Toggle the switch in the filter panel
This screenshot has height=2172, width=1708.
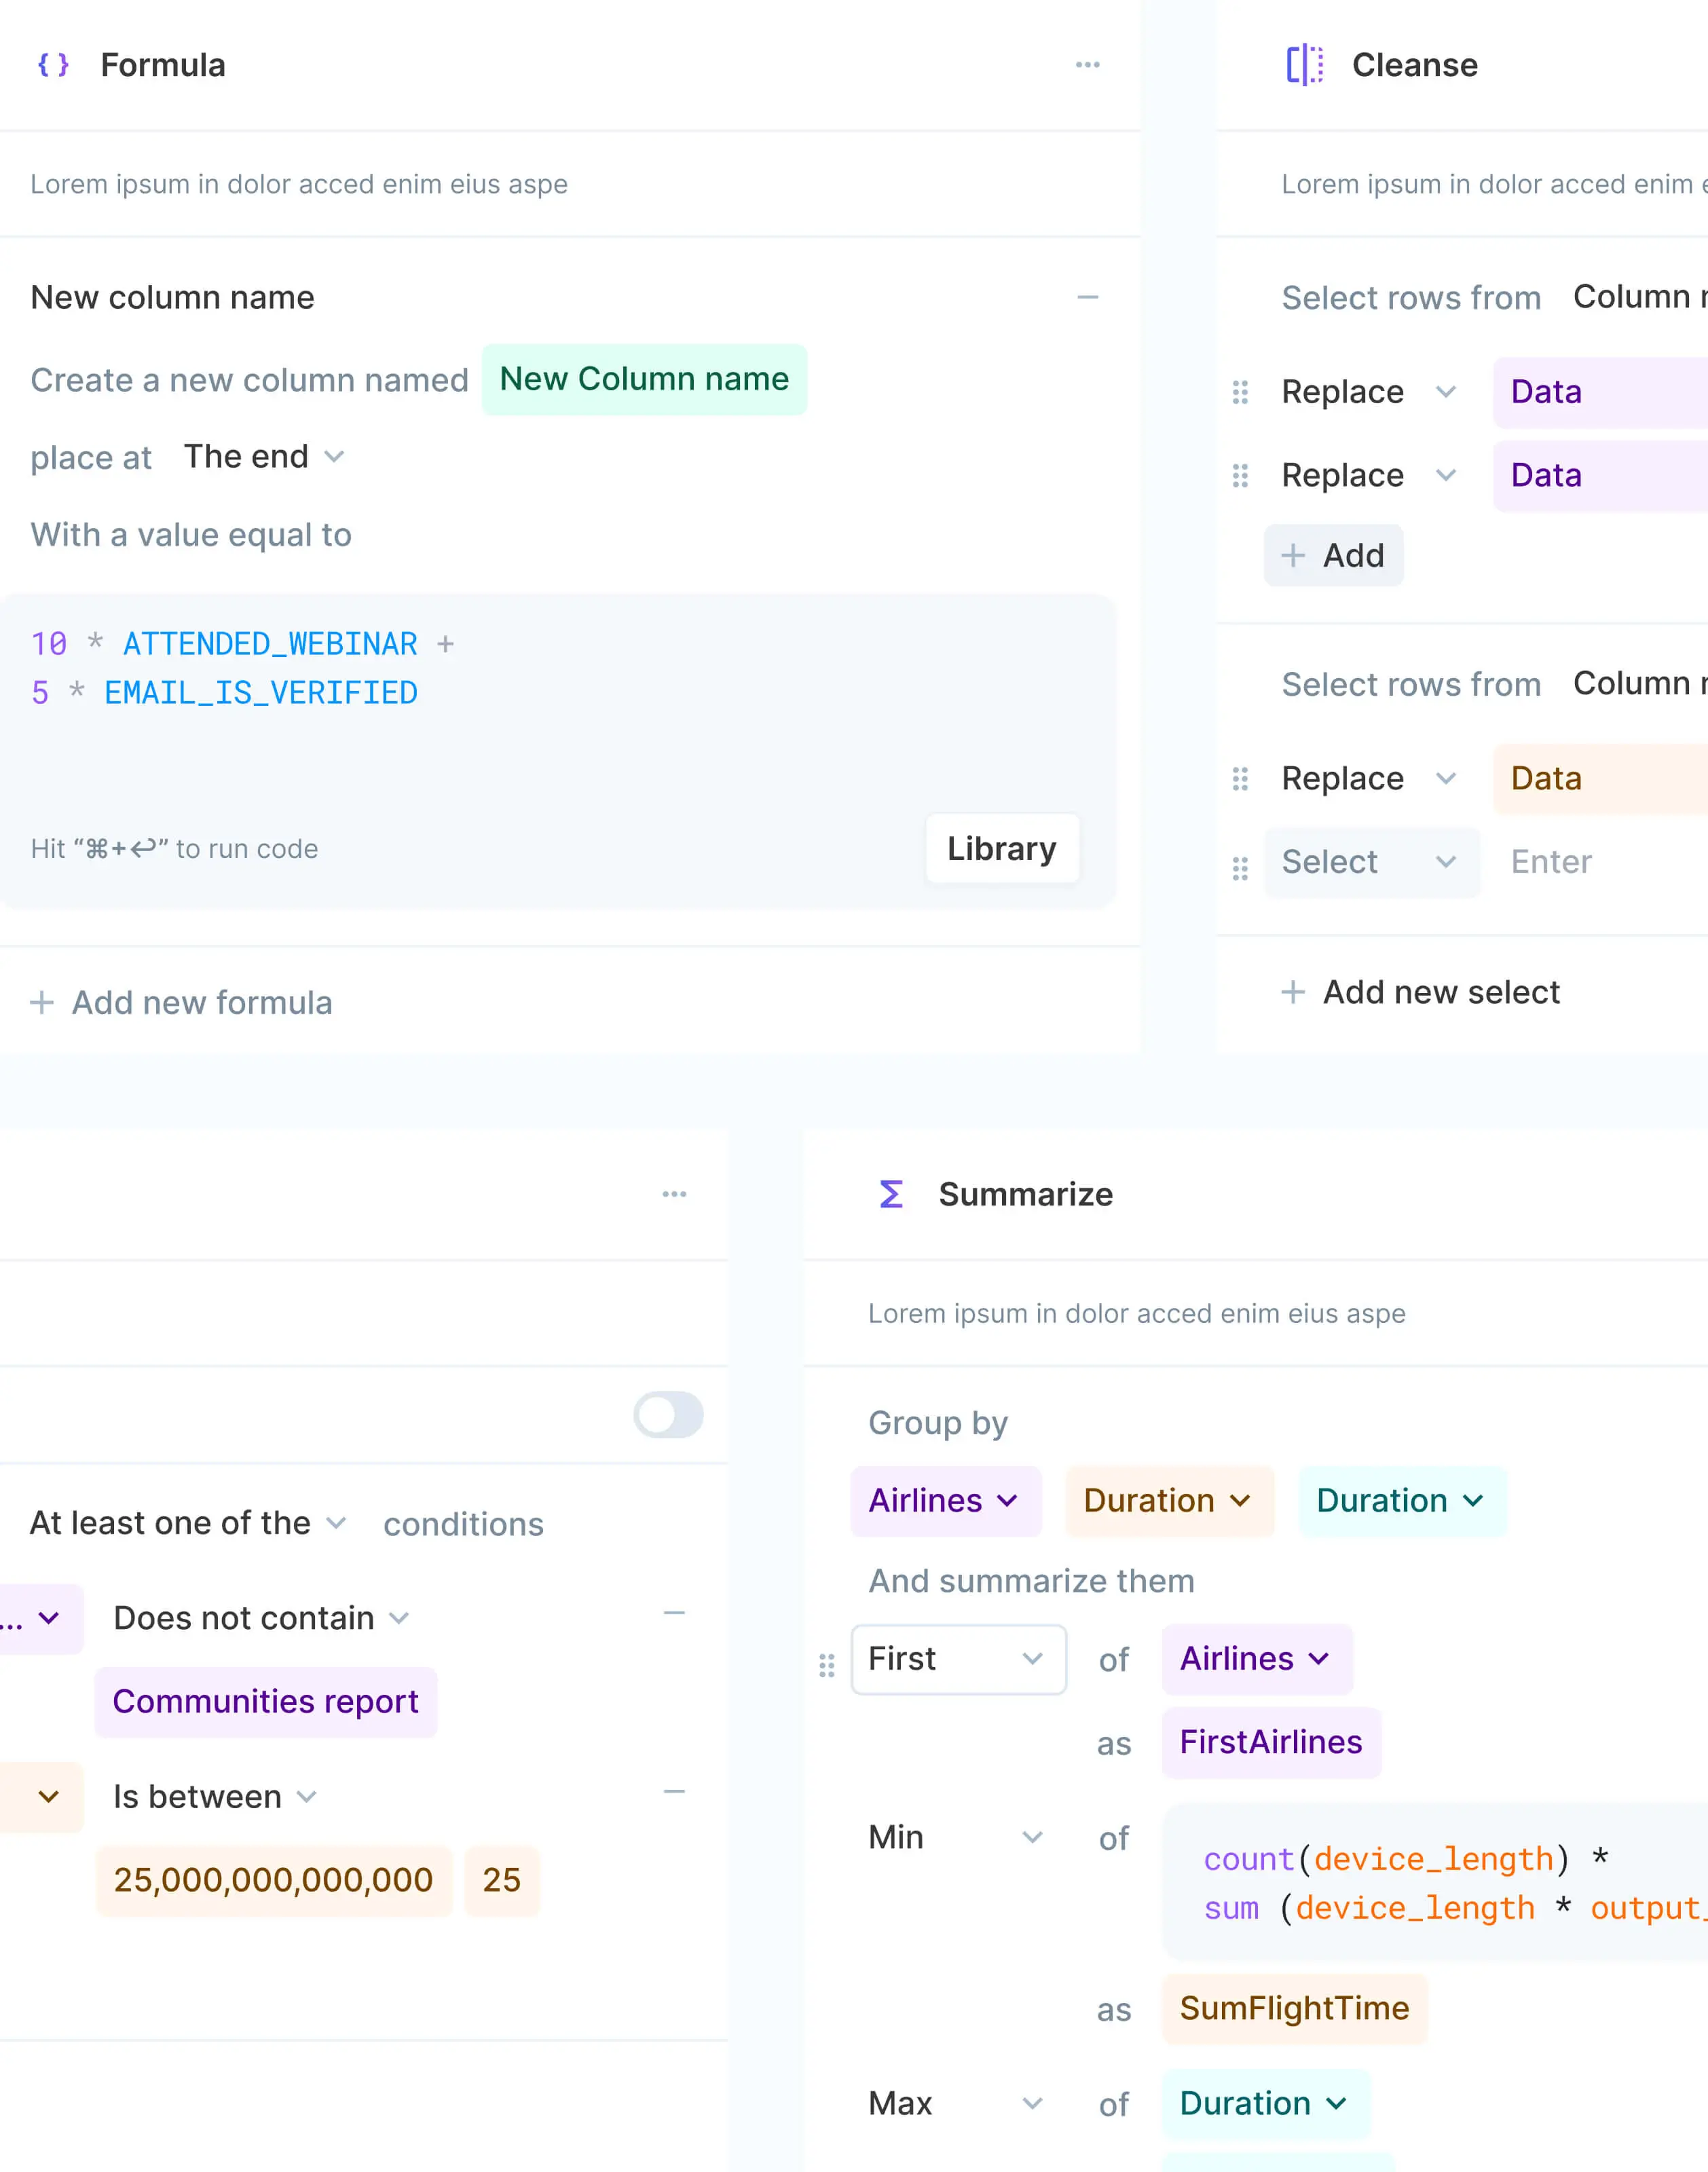(x=668, y=1414)
